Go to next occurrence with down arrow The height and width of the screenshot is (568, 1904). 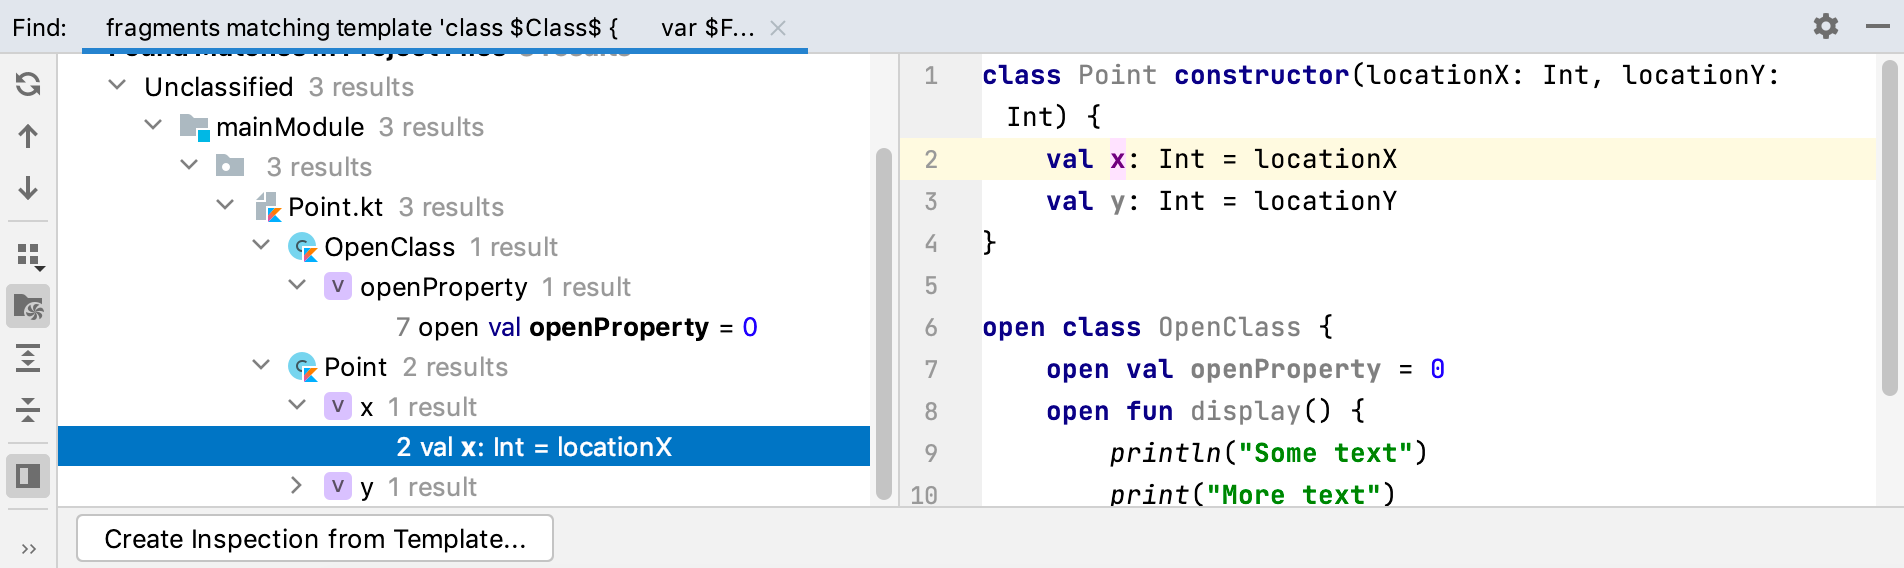click(x=28, y=188)
